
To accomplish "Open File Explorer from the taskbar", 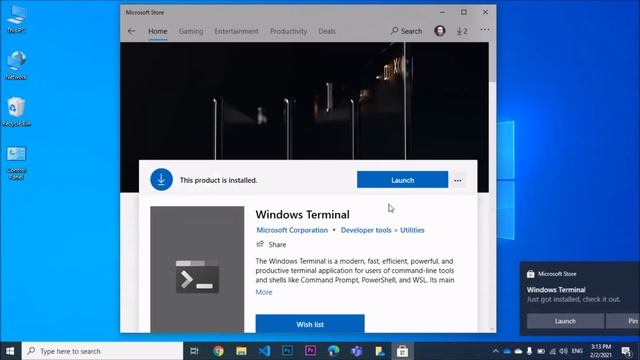I will pos(241,351).
